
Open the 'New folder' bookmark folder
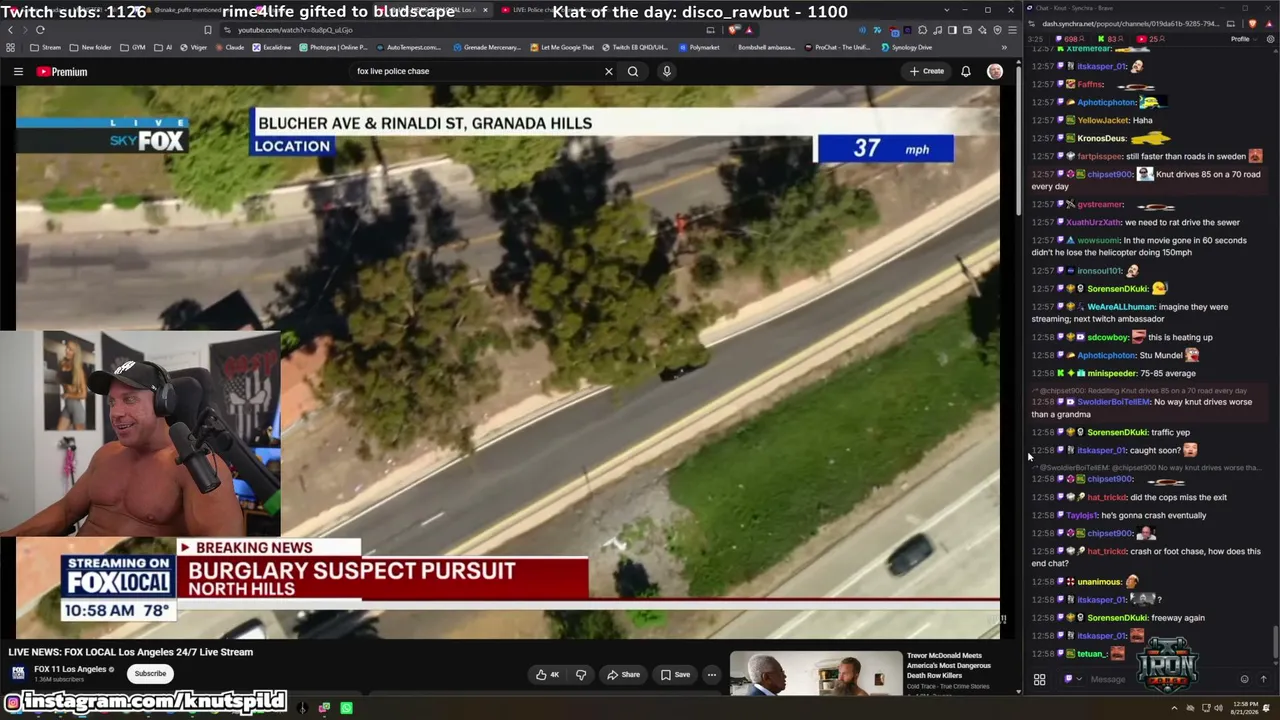(x=91, y=47)
